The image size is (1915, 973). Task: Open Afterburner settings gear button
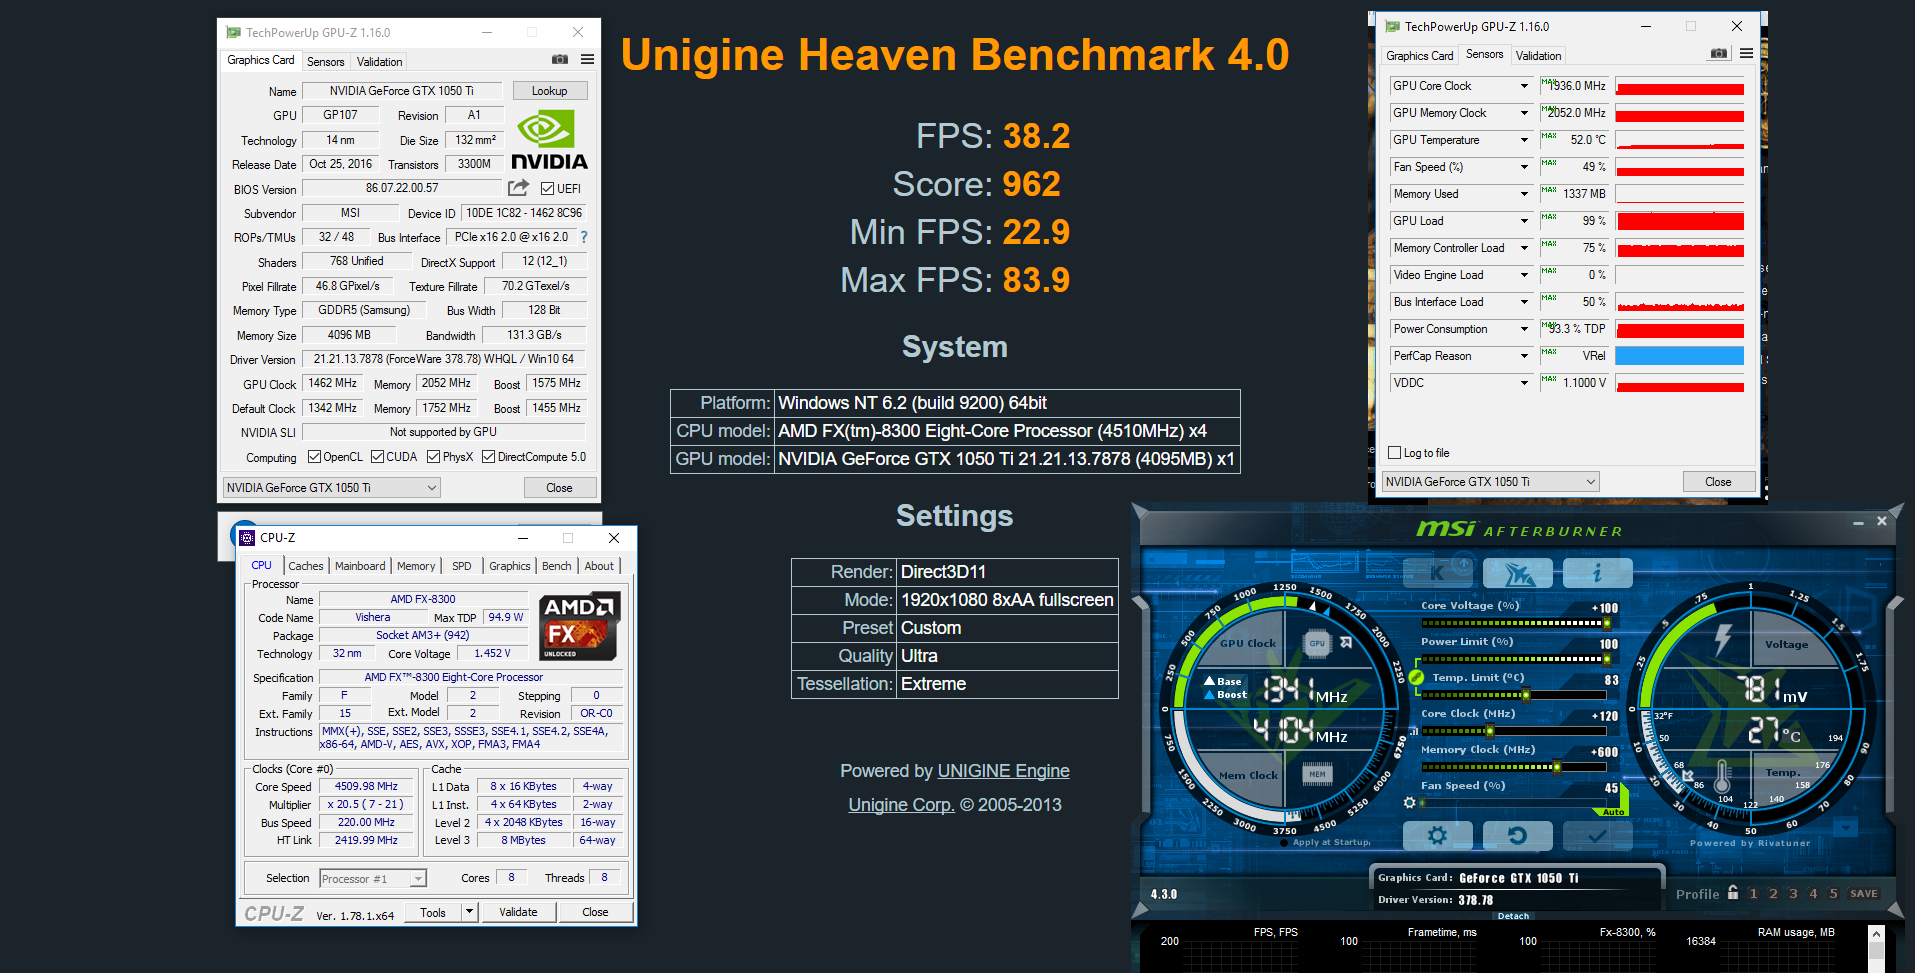[x=1437, y=835]
